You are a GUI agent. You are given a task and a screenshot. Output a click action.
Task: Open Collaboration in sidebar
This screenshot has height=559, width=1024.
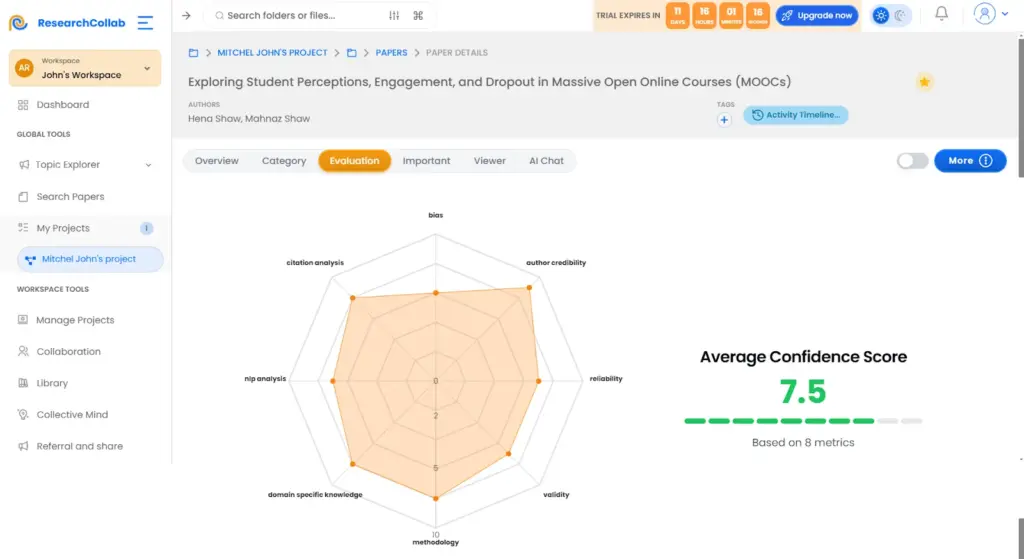point(69,351)
